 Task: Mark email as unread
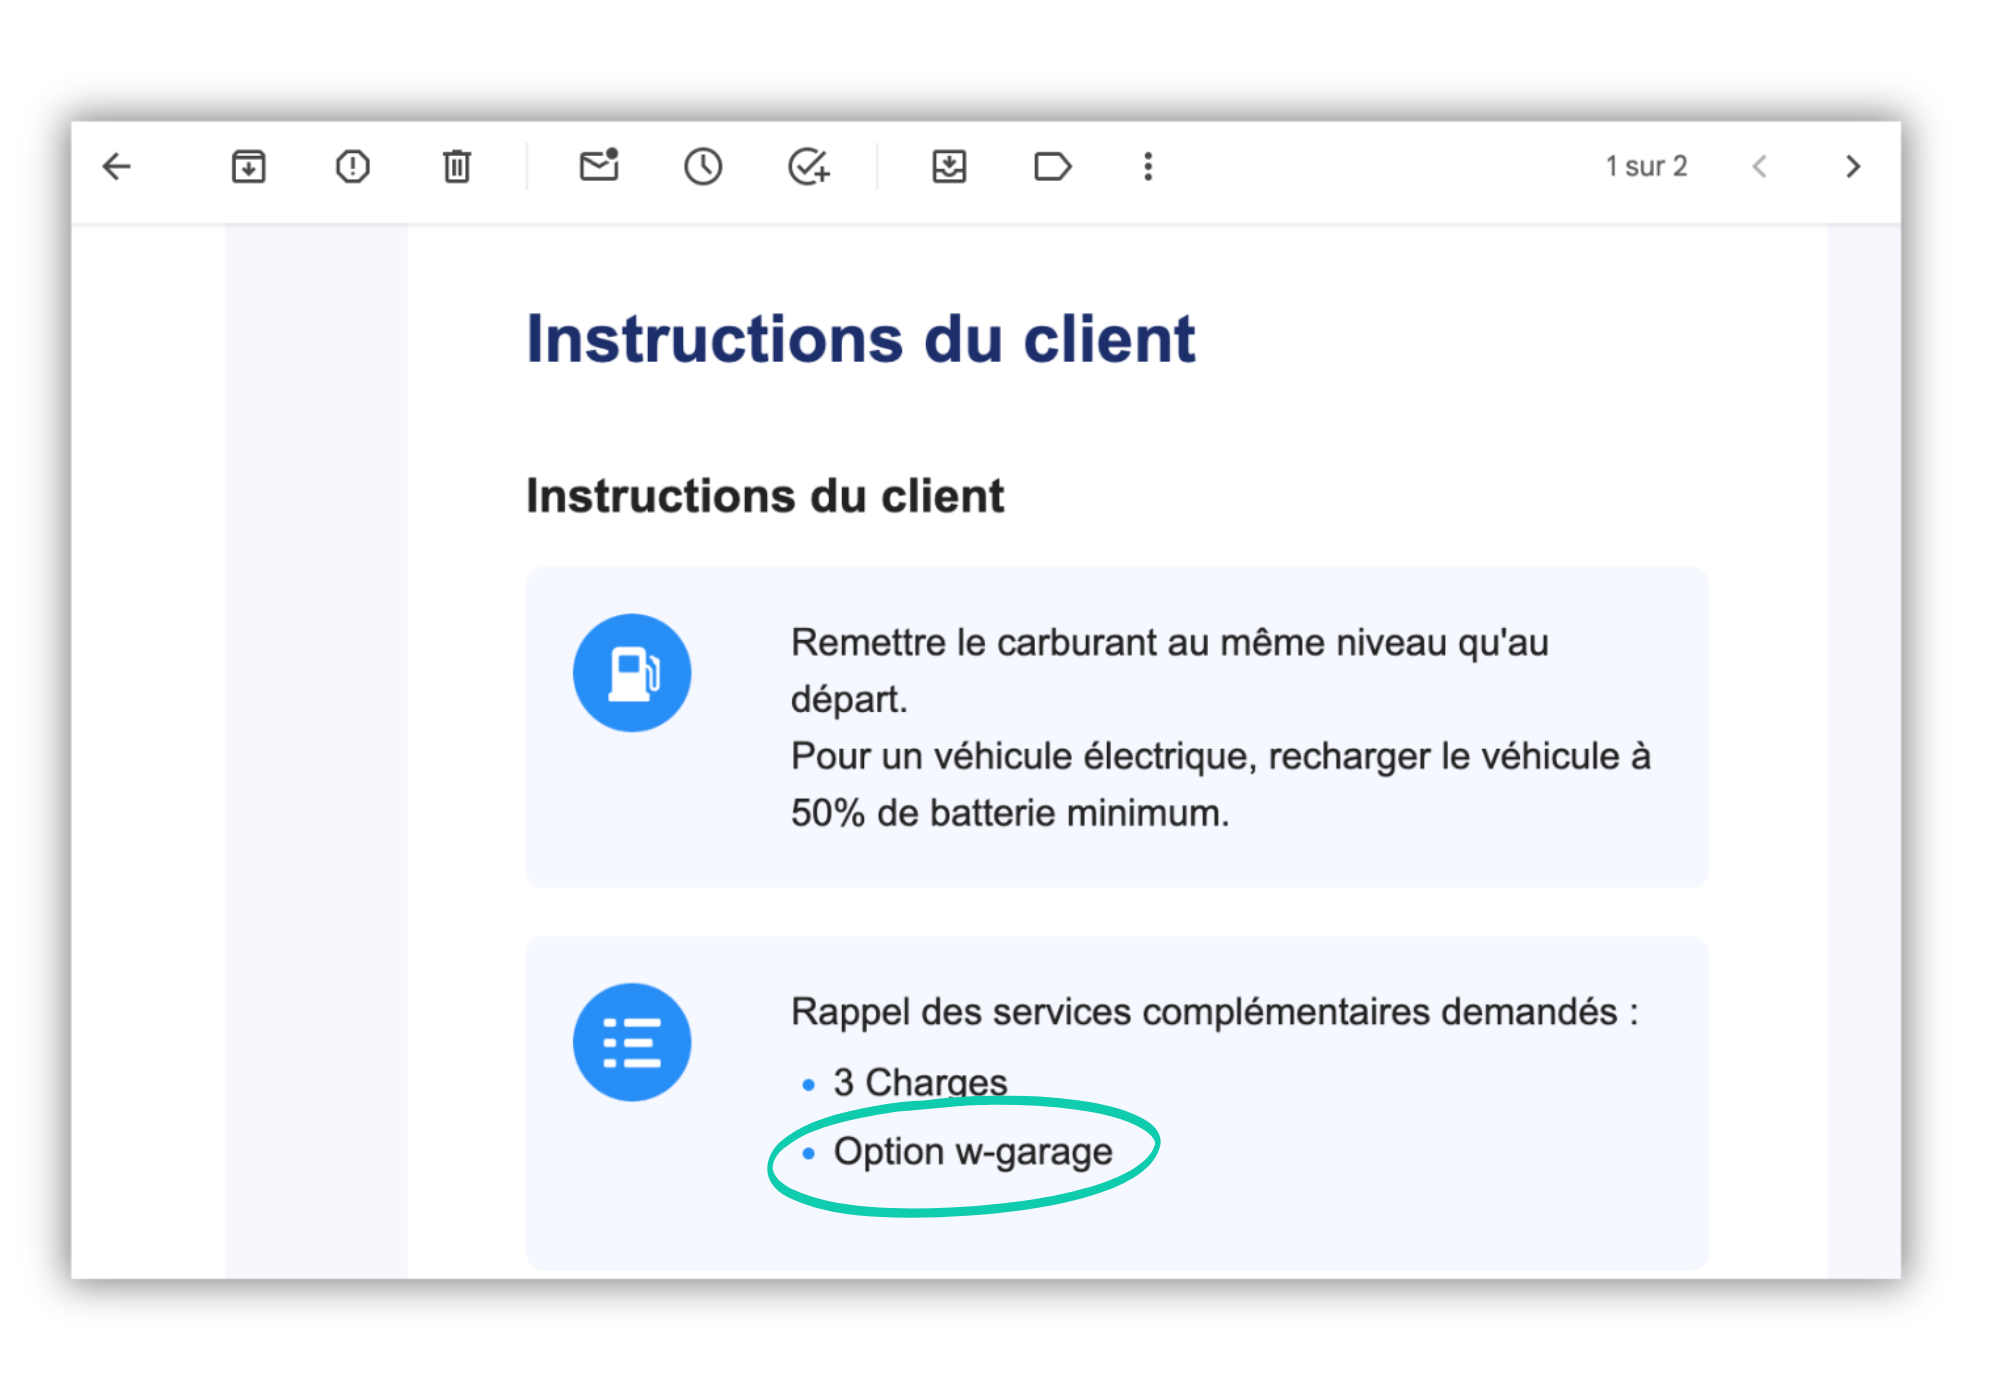599,165
